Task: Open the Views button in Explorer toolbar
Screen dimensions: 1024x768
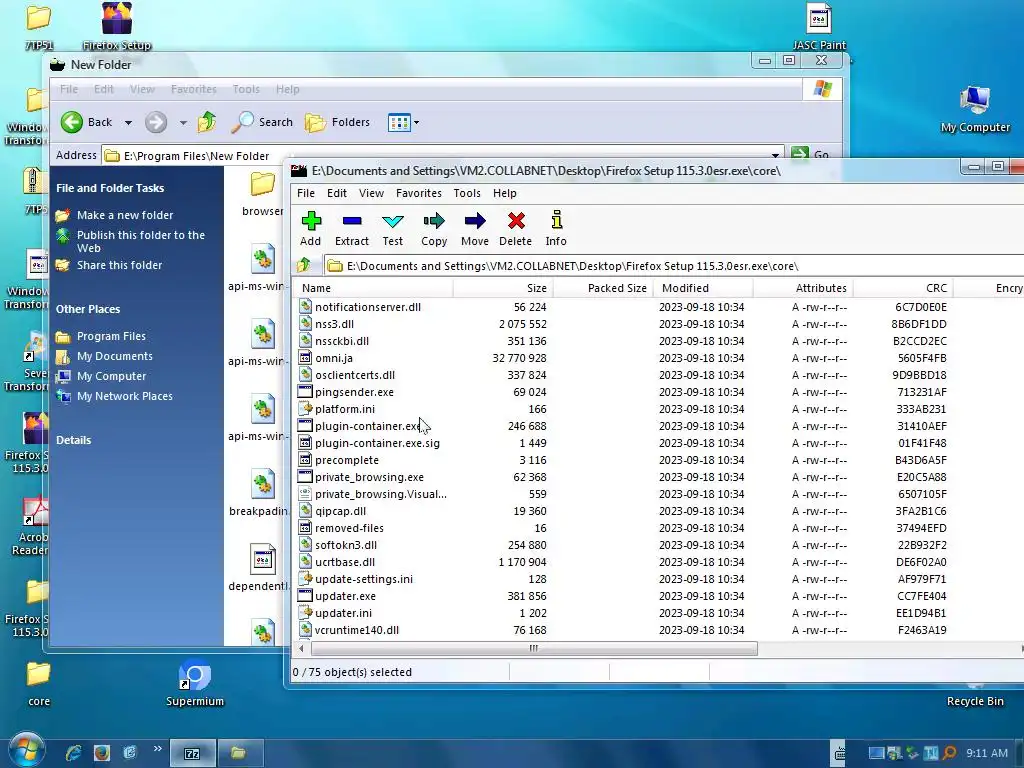Action: point(399,122)
